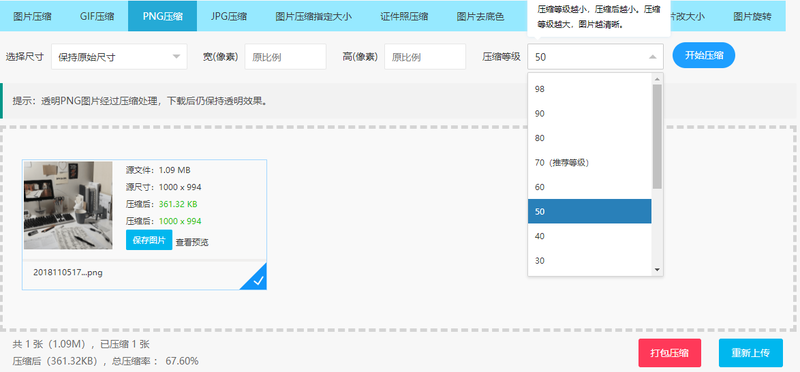The image size is (800, 372).
Task: Click dropdown list scrollbar down arrow
Action: tap(657, 269)
